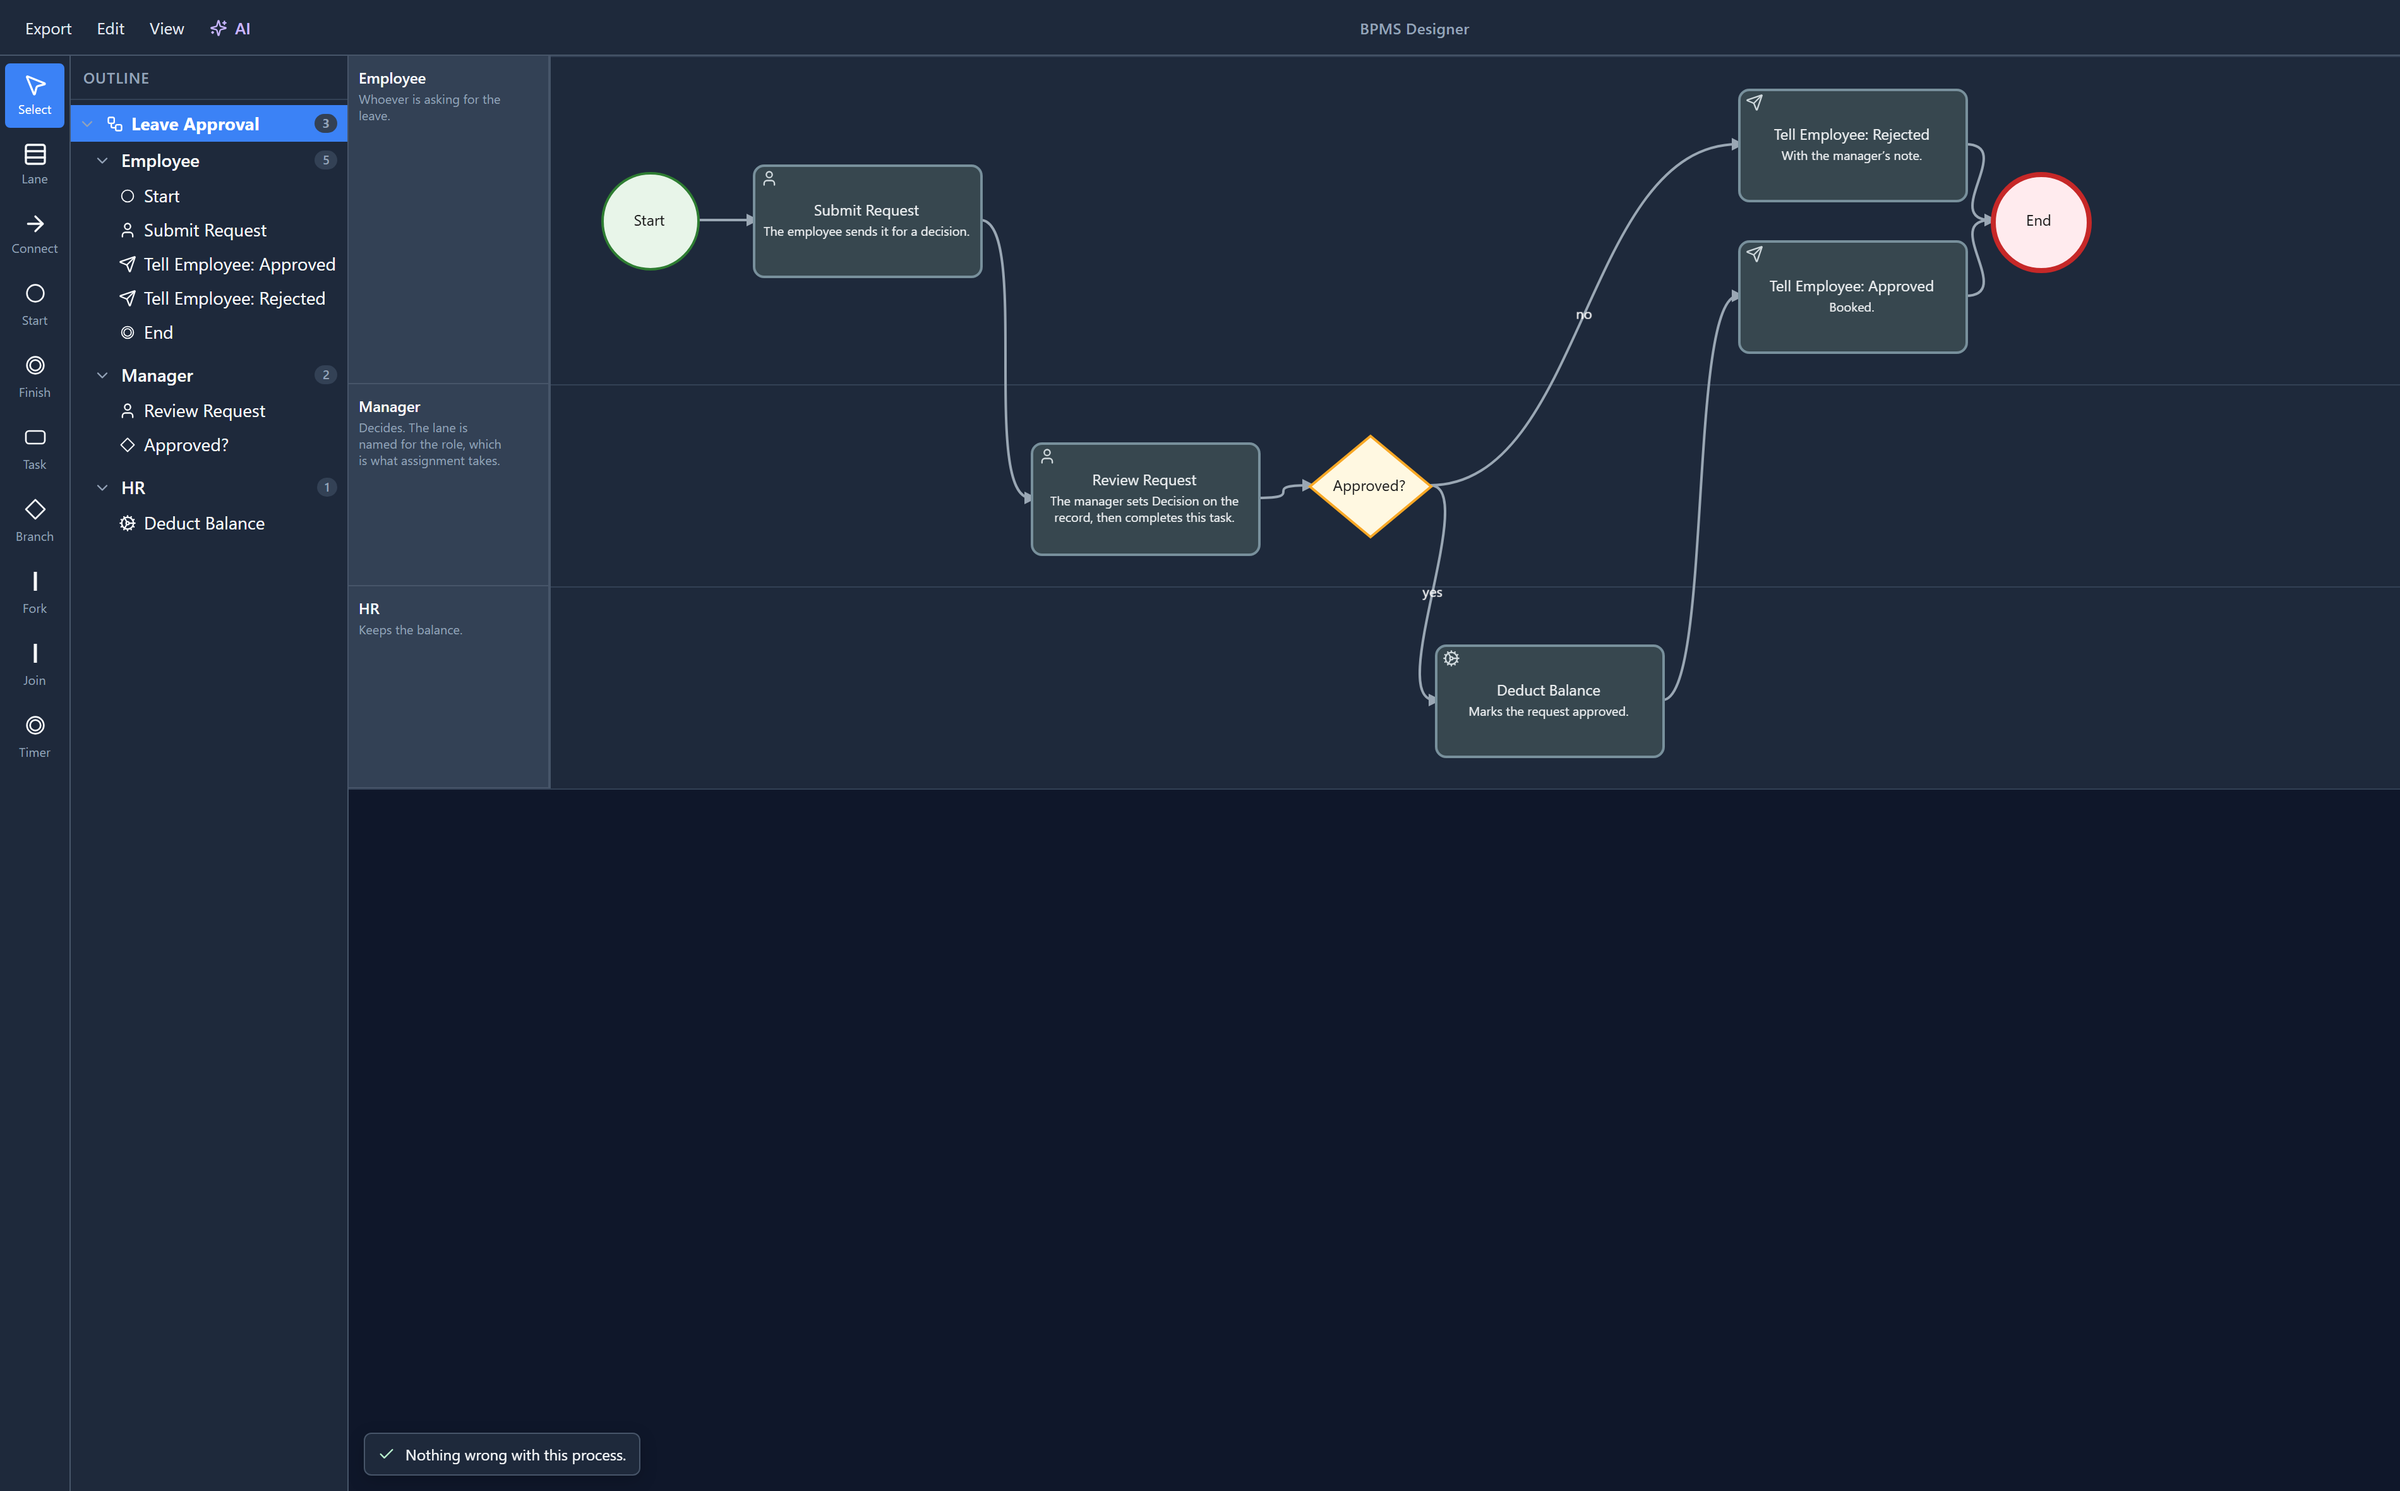This screenshot has width=2400, height=1491.
Task: Select the Start event tool
Action: pos(35,305)
